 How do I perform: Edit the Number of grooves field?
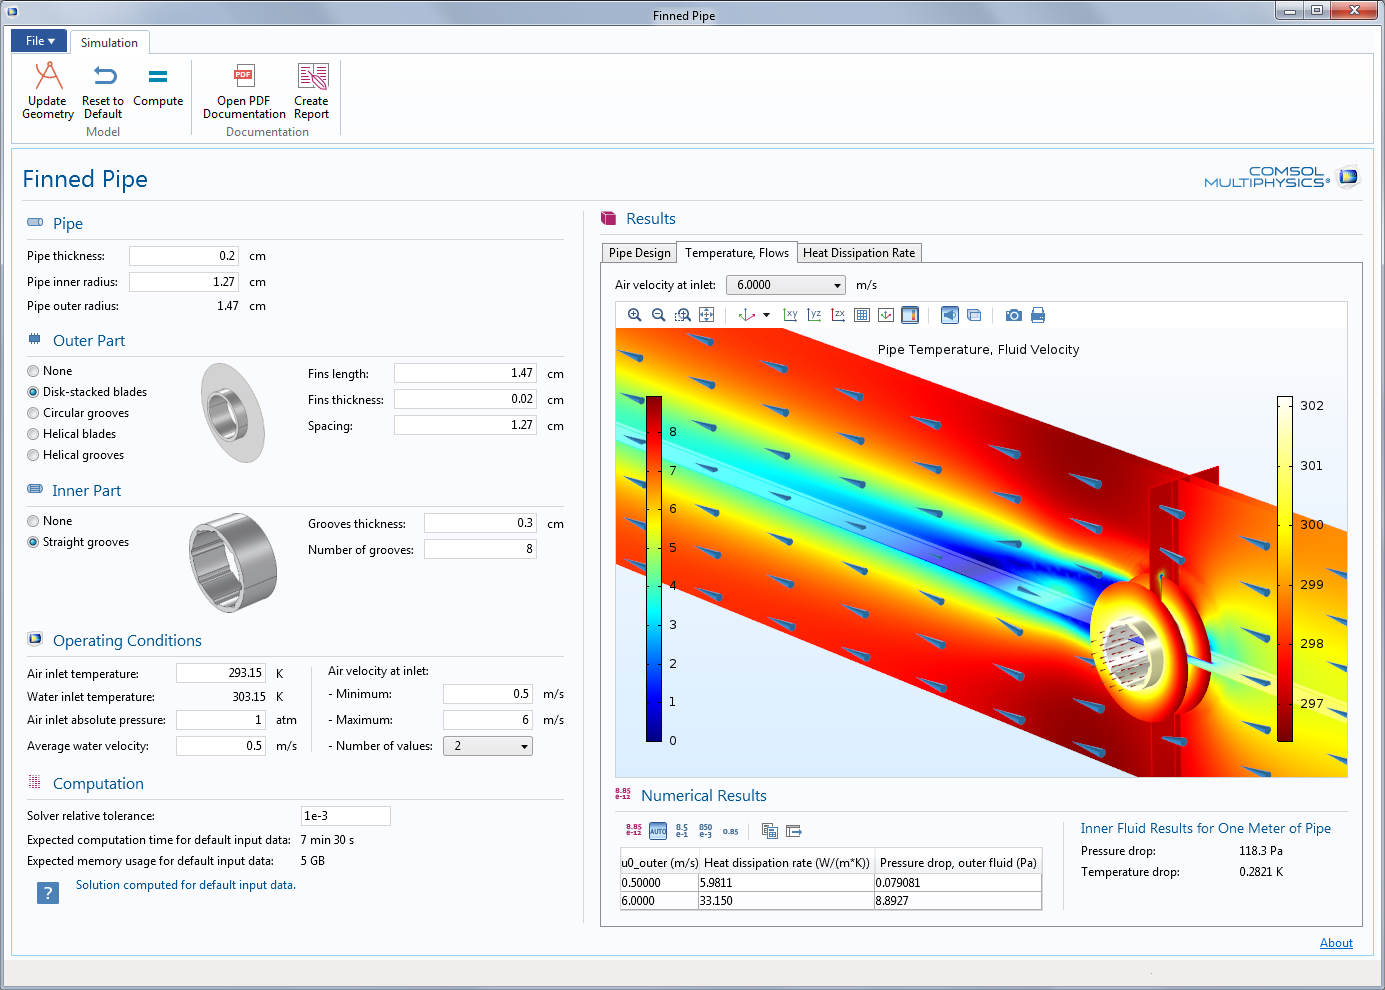480,549
